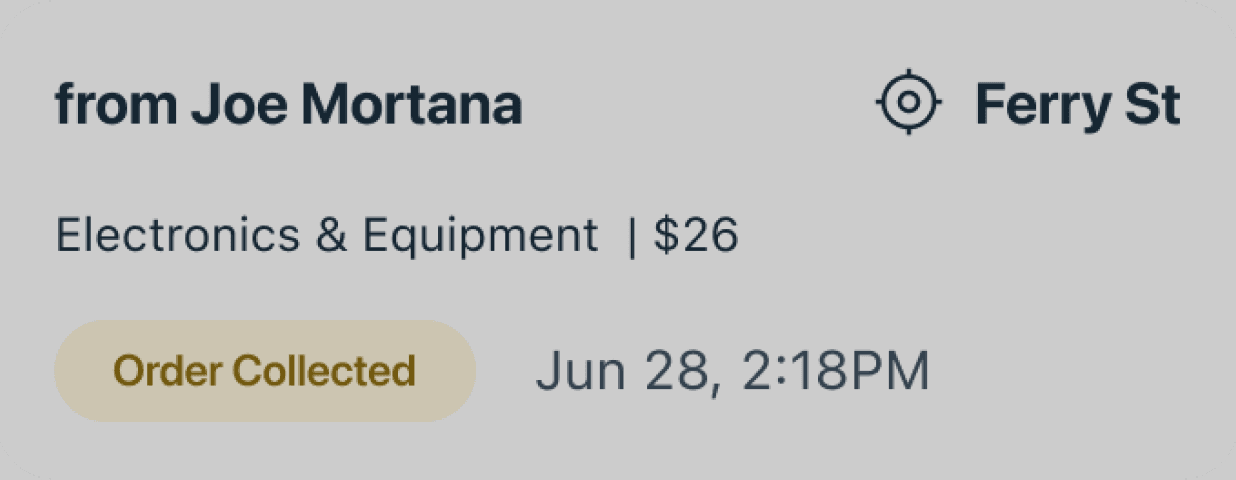Viewport: 1236px width, 480px height.
Task: Click the word "from" before the sender name
Action: [x=116, y=104]
